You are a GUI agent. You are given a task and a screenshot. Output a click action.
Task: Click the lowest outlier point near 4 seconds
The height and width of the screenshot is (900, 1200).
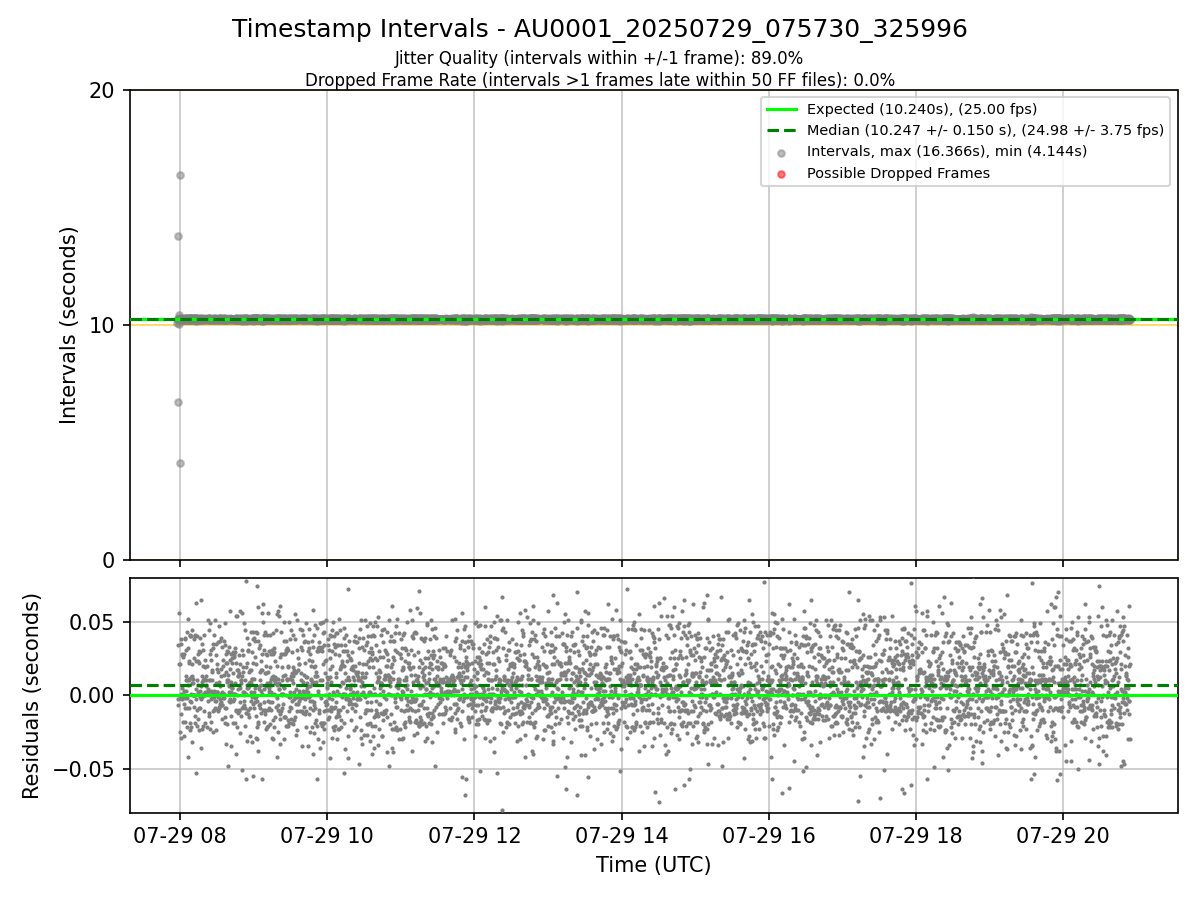tap(180, 463)
